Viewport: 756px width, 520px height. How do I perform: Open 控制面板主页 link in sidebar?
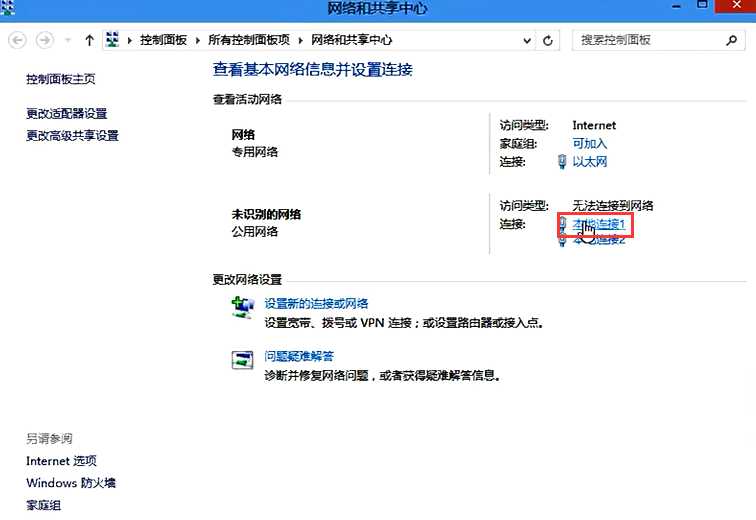click(61, 79)
